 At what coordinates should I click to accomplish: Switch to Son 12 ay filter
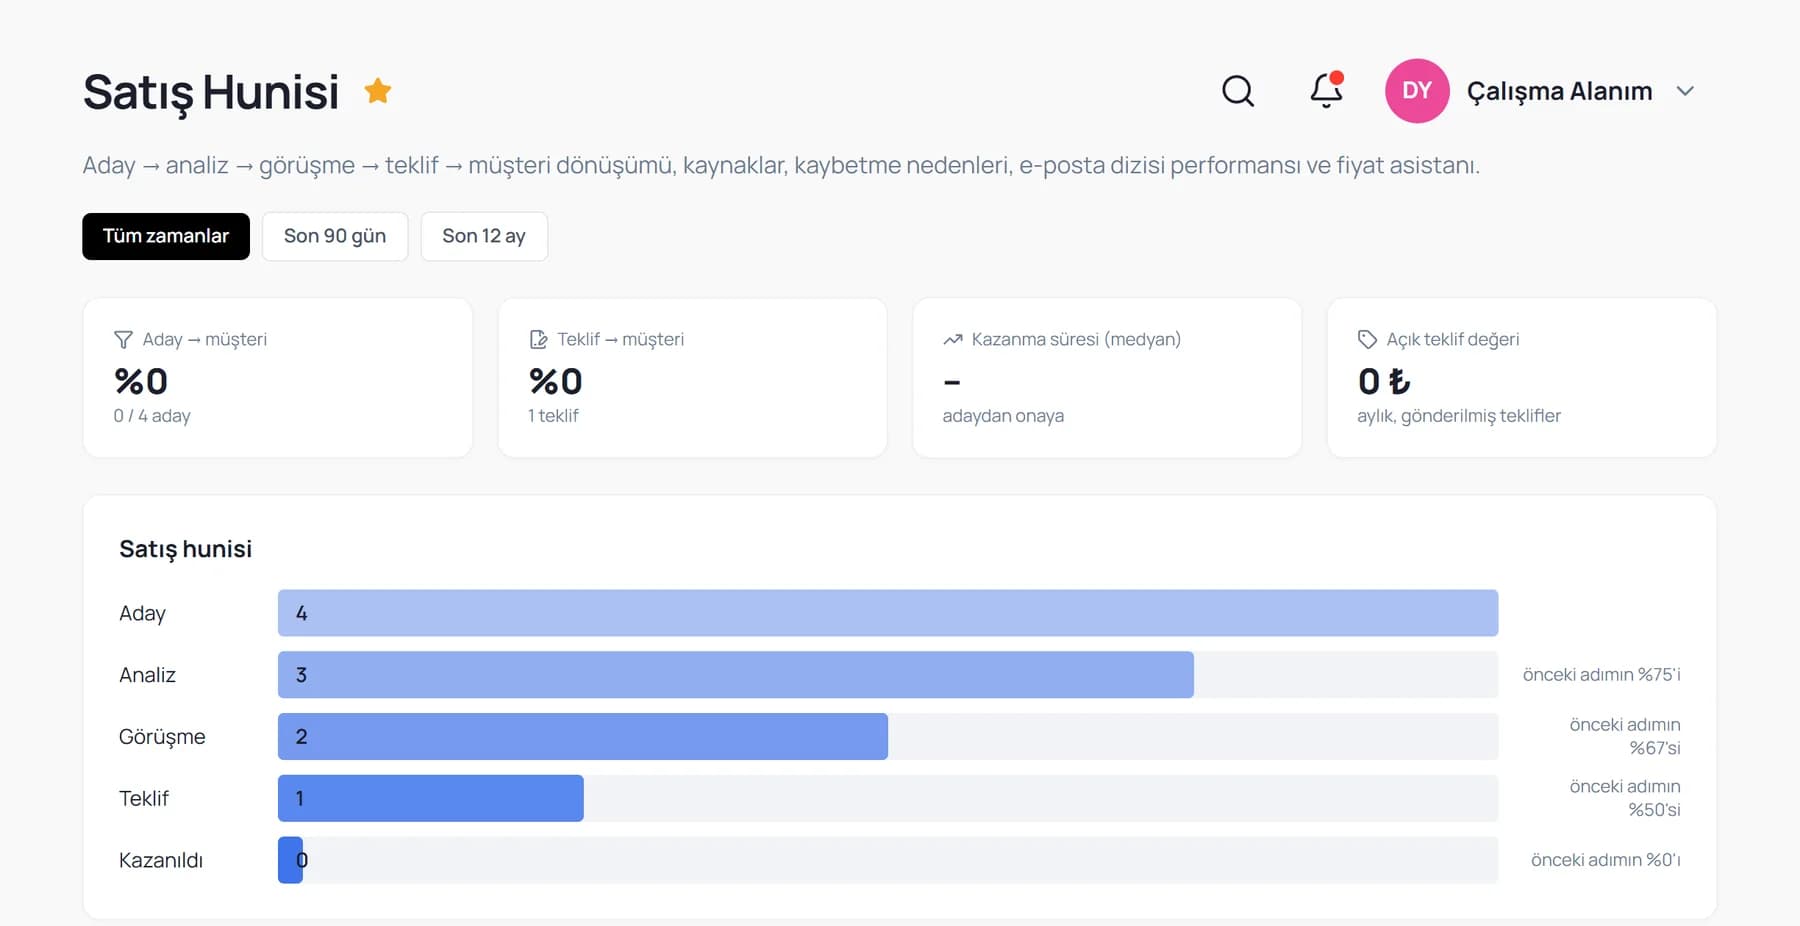(x=484, y=236)
